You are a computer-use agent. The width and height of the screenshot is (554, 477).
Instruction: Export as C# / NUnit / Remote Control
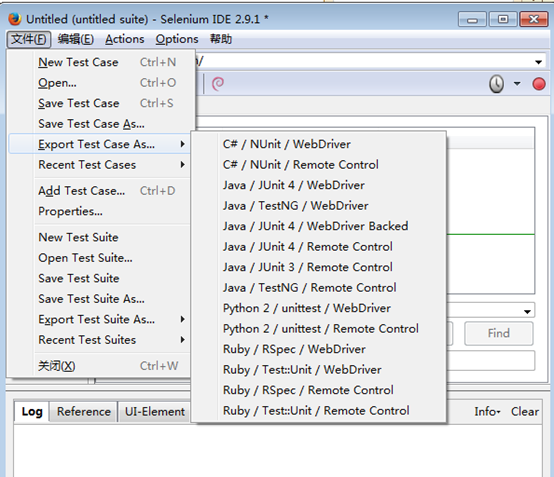click(x=319, y=165)
